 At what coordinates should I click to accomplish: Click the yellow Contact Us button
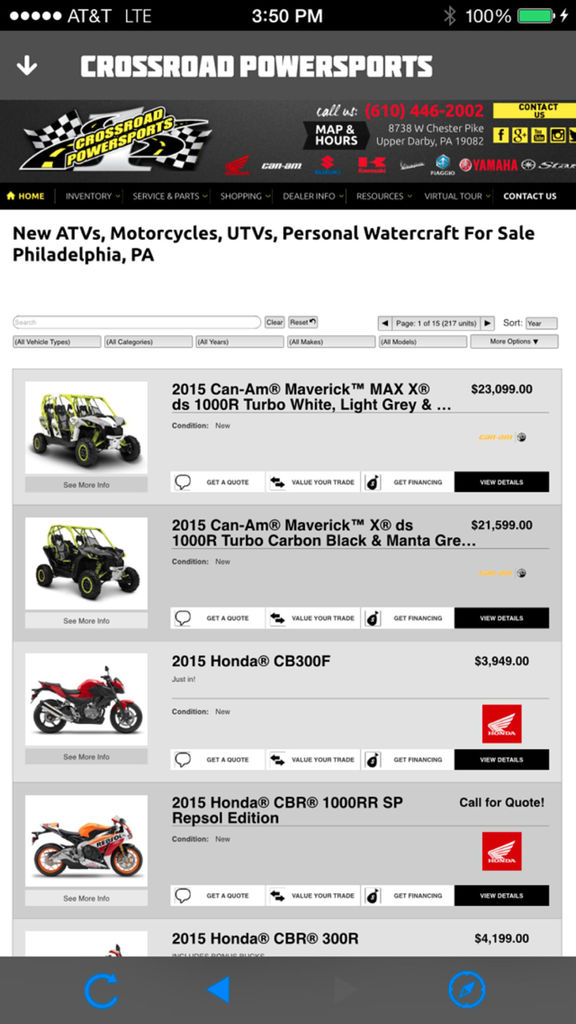tap(534, 110)
